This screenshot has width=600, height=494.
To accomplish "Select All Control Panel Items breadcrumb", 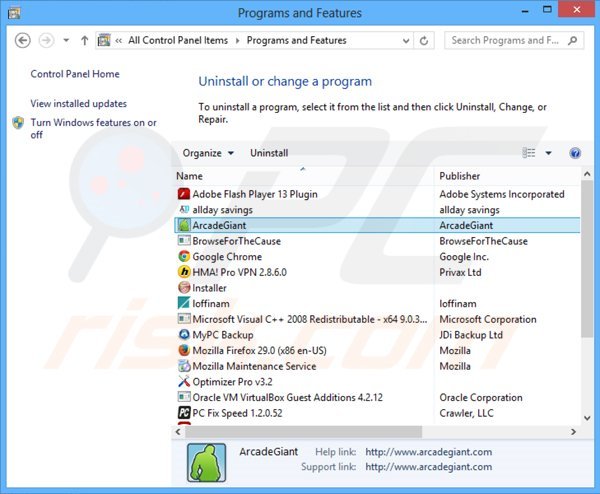I will [178, 40].
